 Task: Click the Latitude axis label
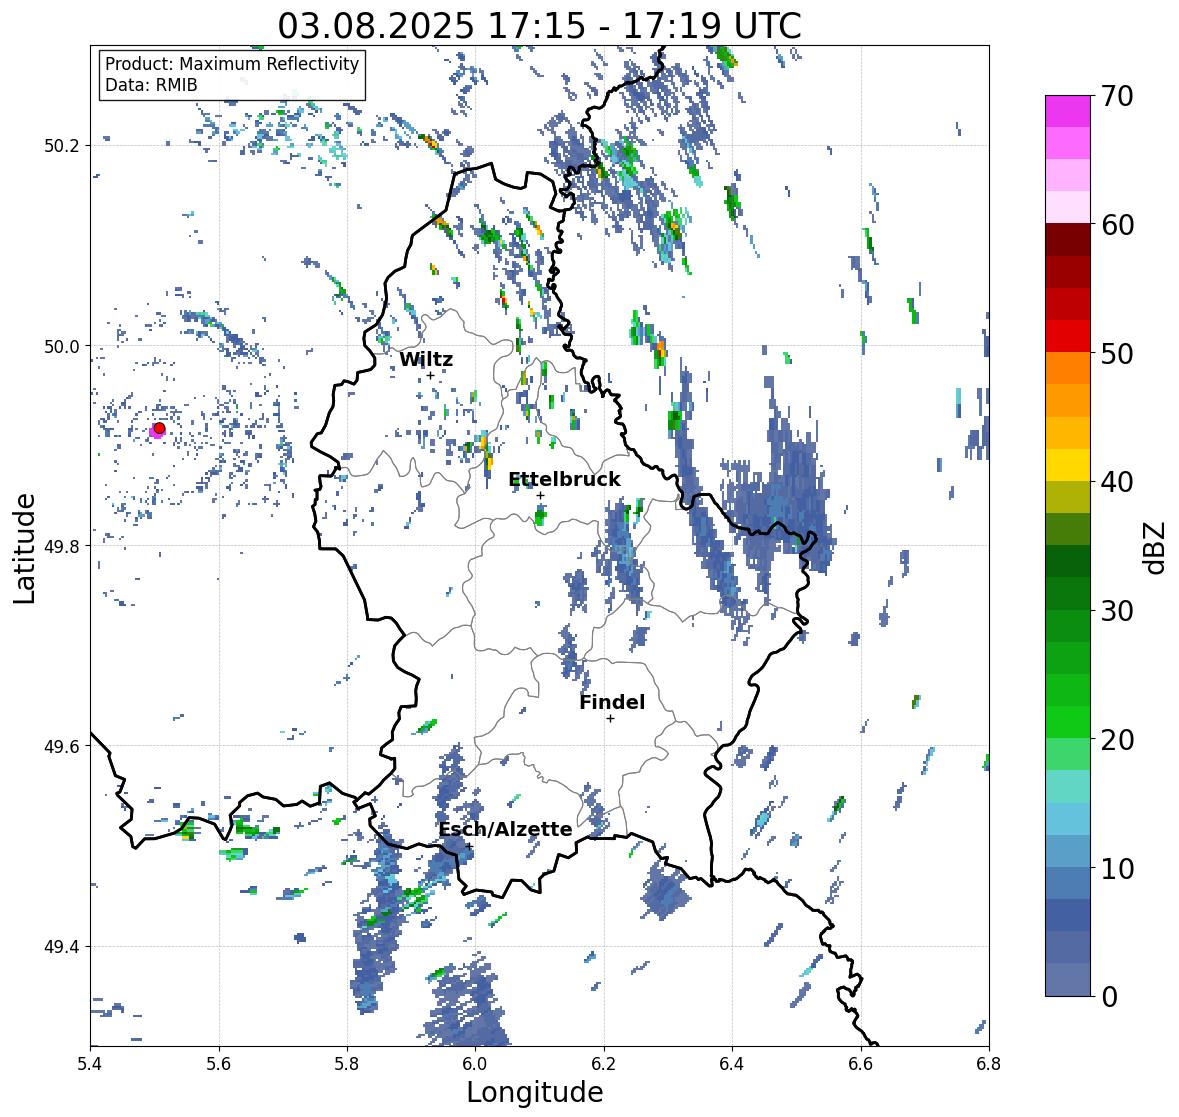[25, 548]
